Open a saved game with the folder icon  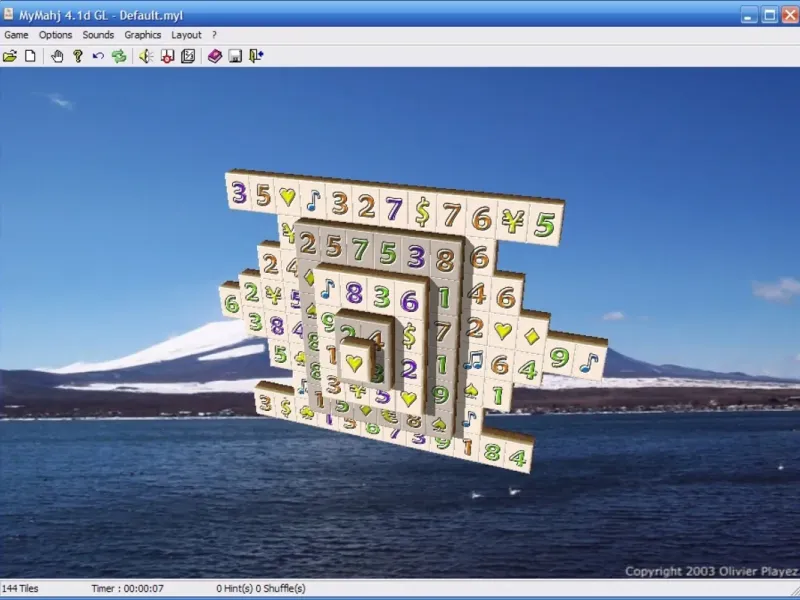[x=10, y=56]
